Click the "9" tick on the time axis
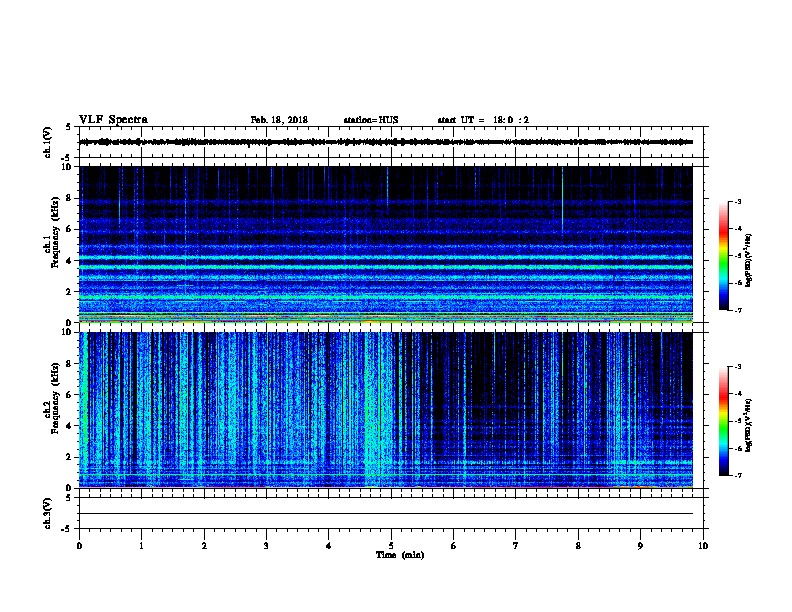 point(640,545)
